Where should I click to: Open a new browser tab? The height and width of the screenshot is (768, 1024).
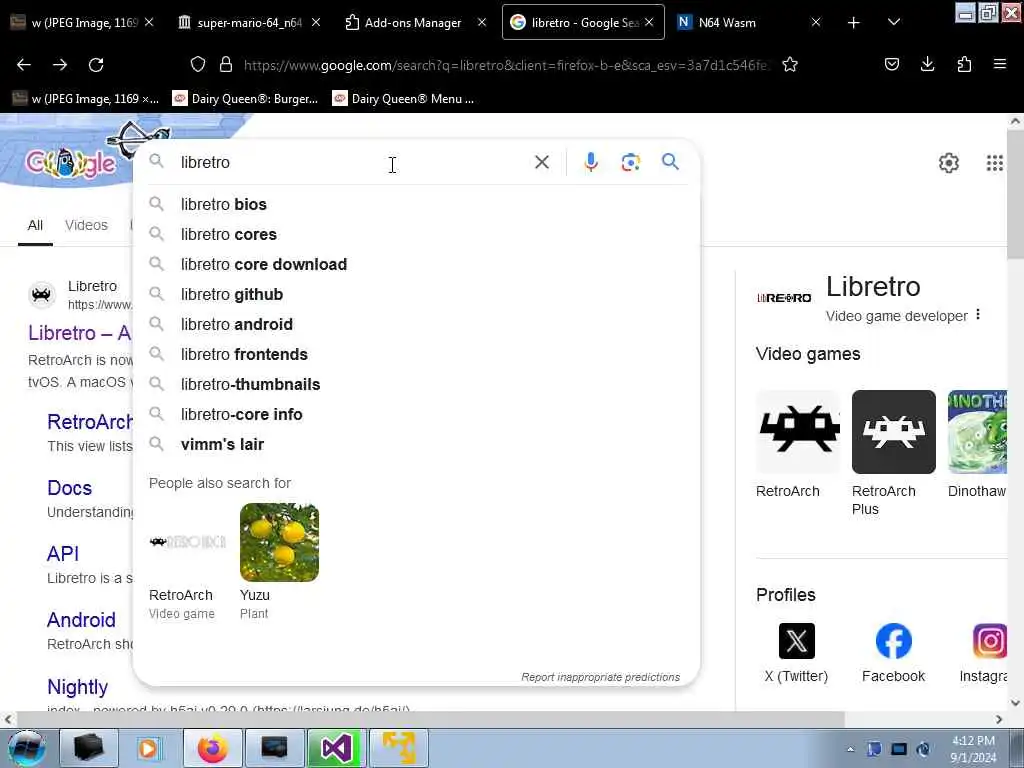point(854,23)
